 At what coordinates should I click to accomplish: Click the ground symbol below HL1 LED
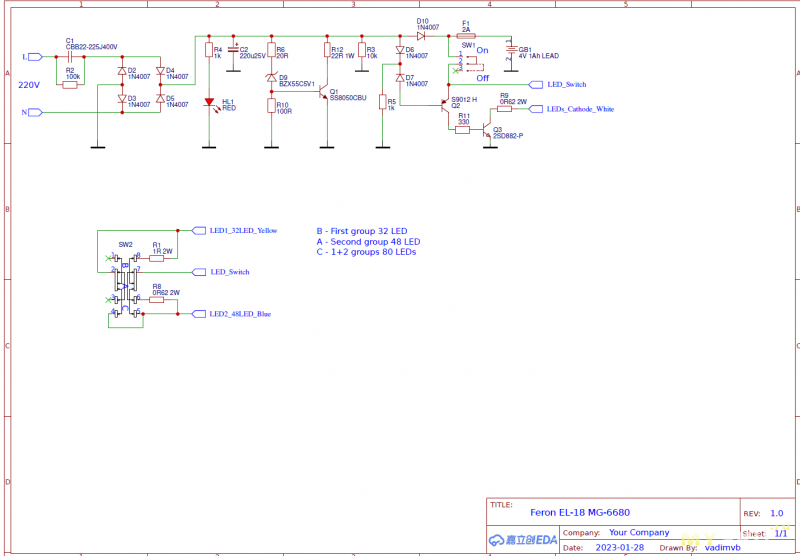click(208, 147)
